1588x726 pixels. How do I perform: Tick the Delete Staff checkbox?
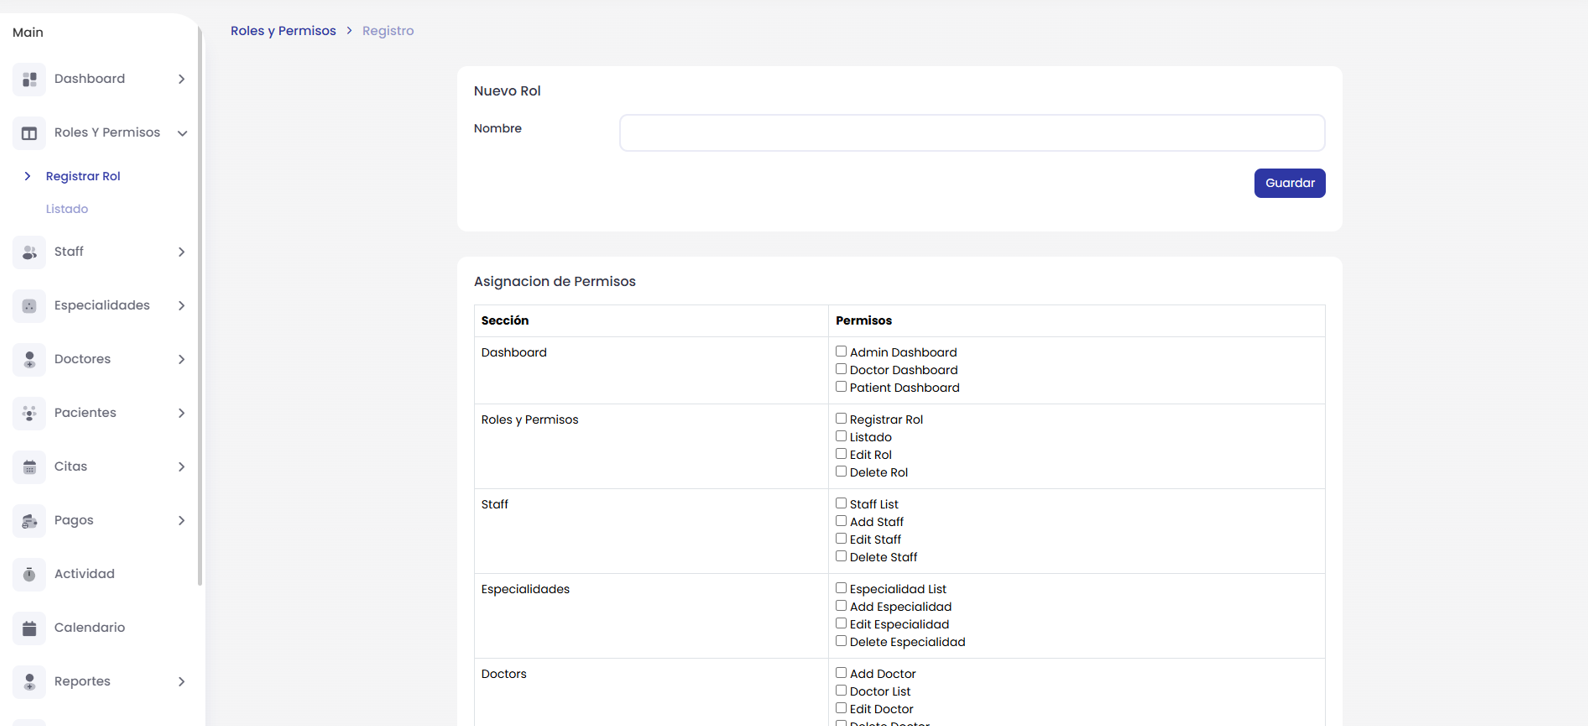tap(841, 556)
